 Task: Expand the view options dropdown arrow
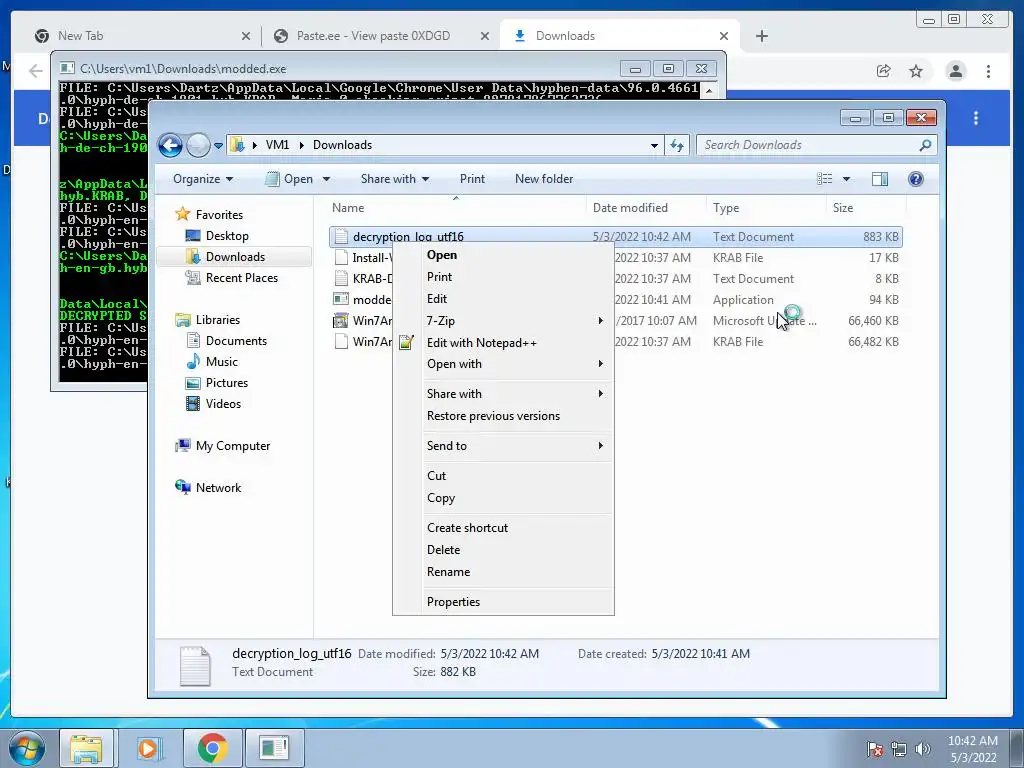click(x=846, y=179)
